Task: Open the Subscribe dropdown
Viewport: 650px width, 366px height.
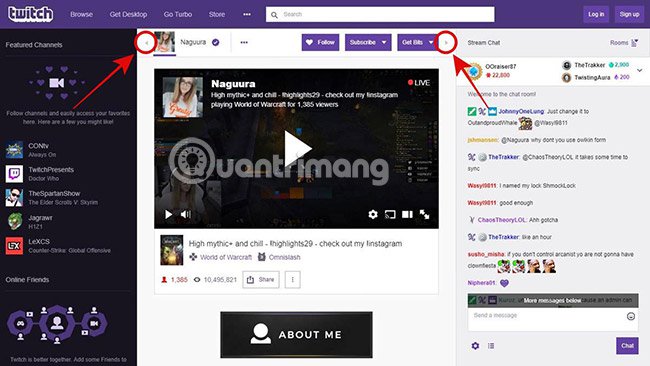Action: [368, 42]
